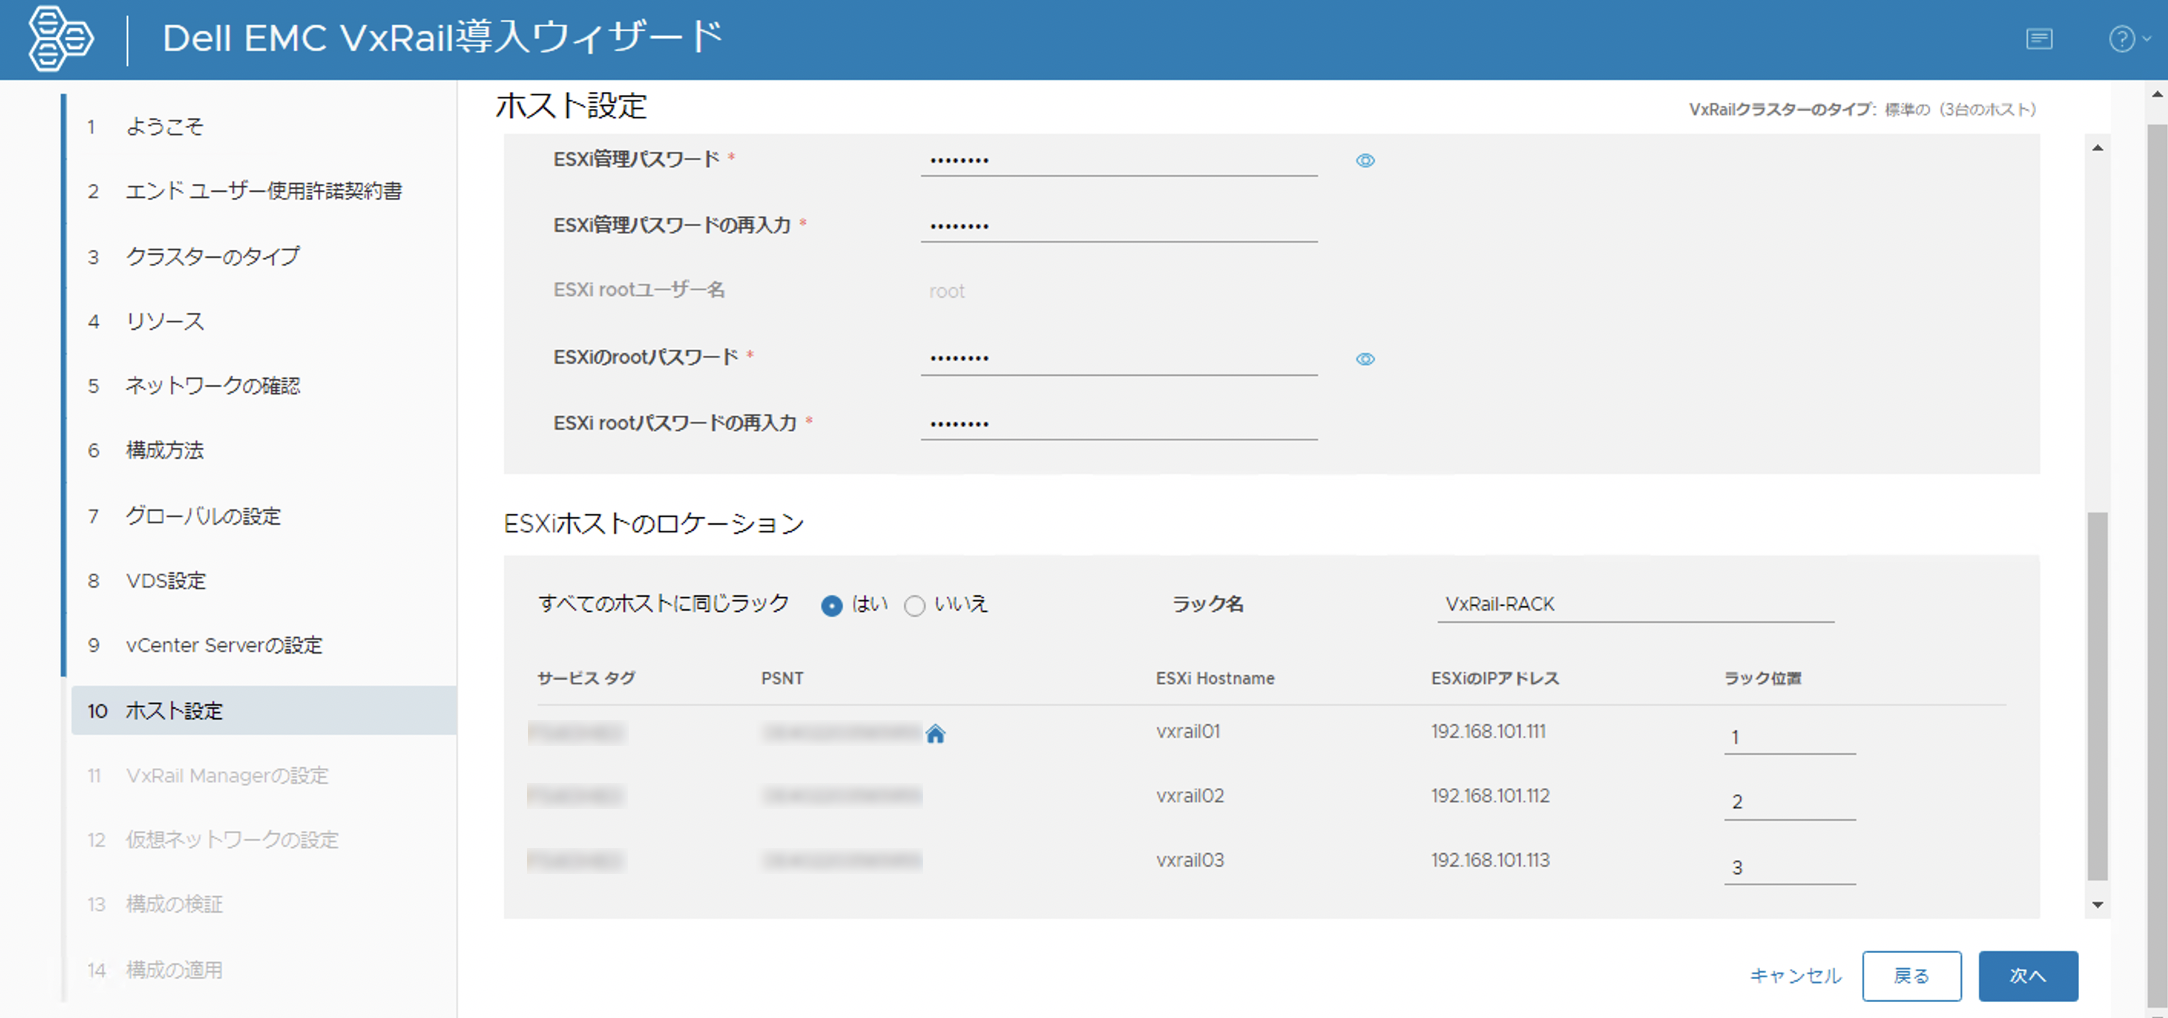Show the ESXi management password with eye icon
Image resolution: width=2168 pixels, height=1018 pixels.
pos(1365,161)
